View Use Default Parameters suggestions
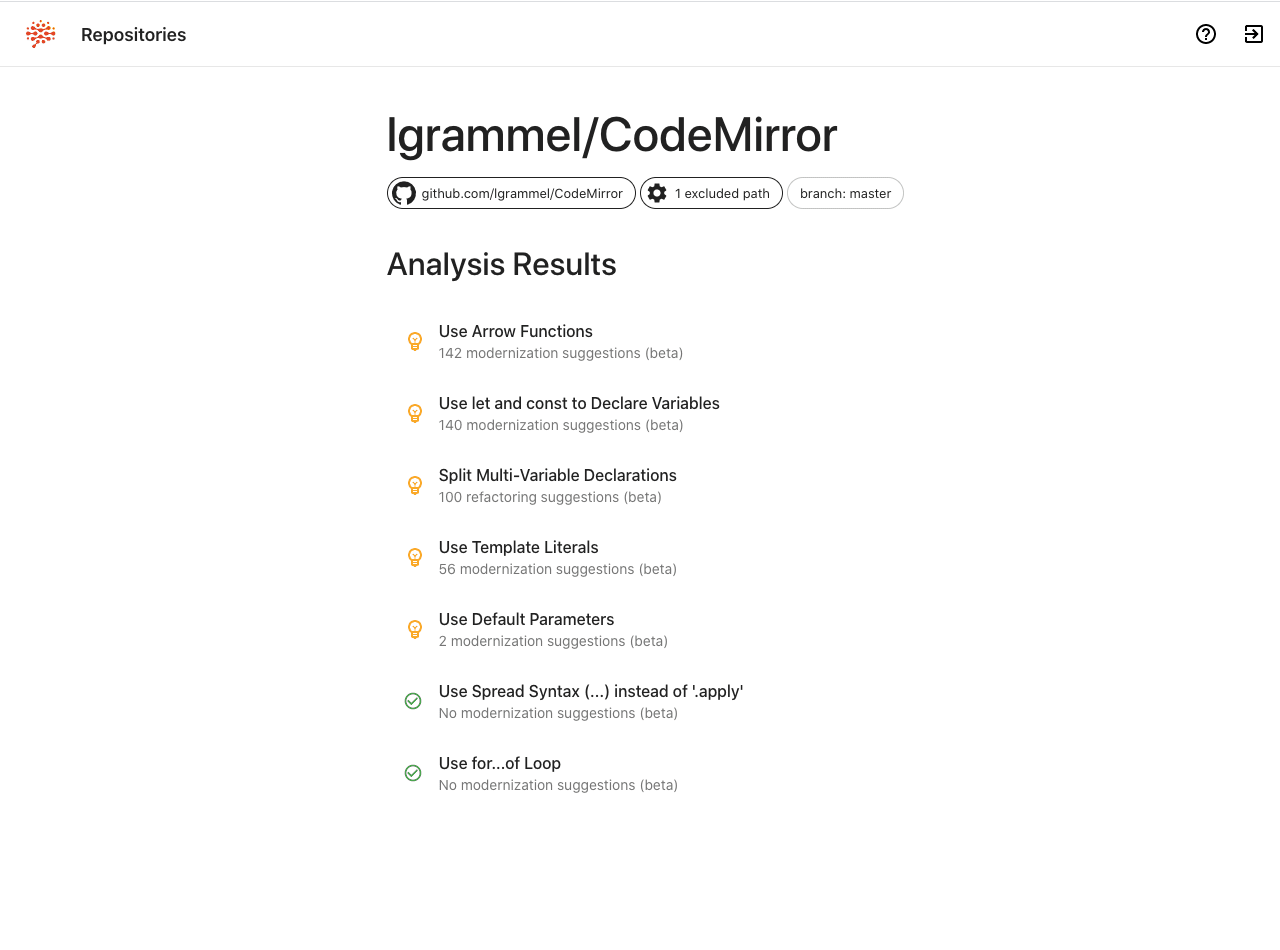Viewport: 1280px width, 950px height. (x=526, y=620)
